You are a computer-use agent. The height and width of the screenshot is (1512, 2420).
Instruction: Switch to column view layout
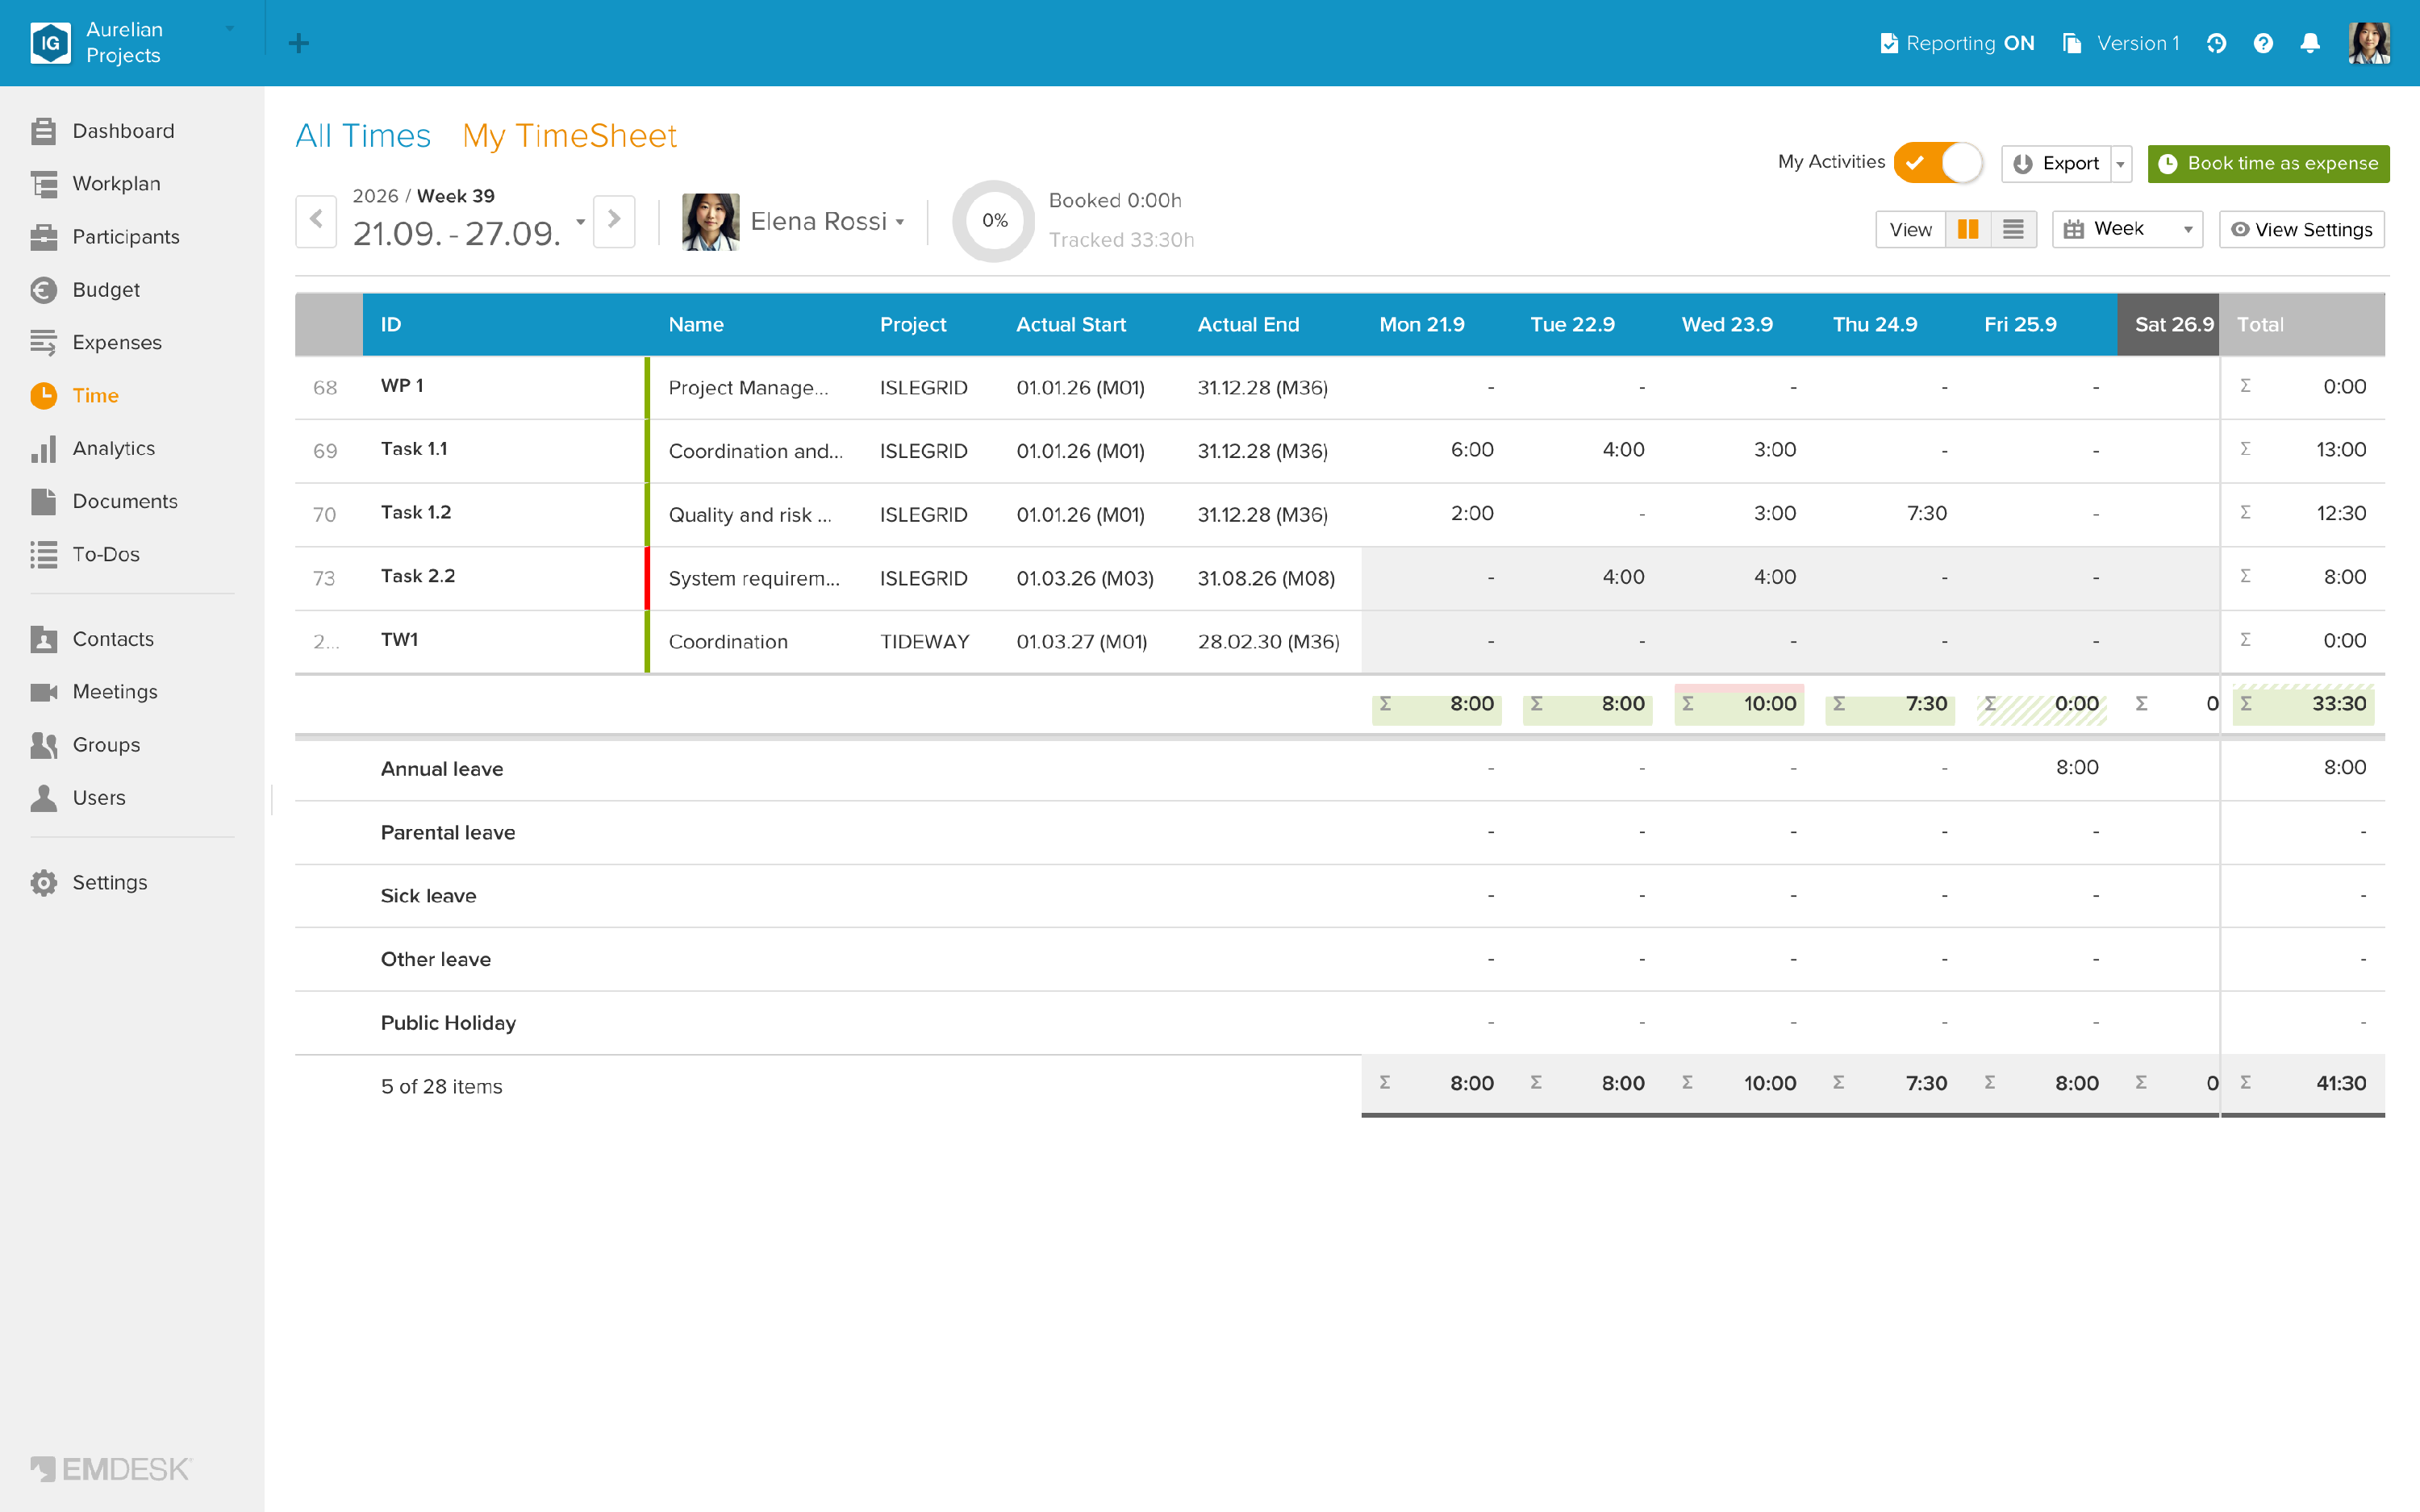point(1967,230)
